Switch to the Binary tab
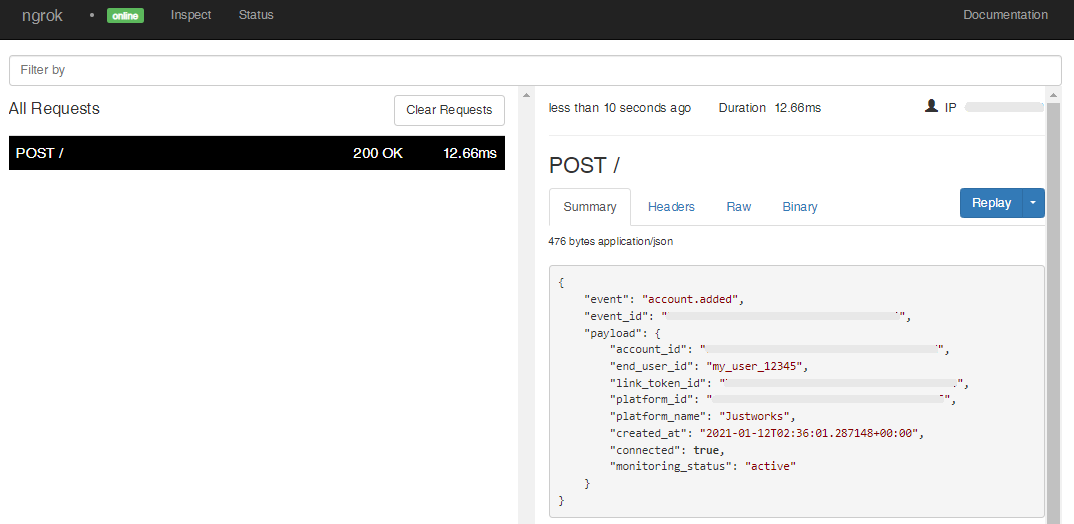The image size is (1074, 524). click(800, 207)
